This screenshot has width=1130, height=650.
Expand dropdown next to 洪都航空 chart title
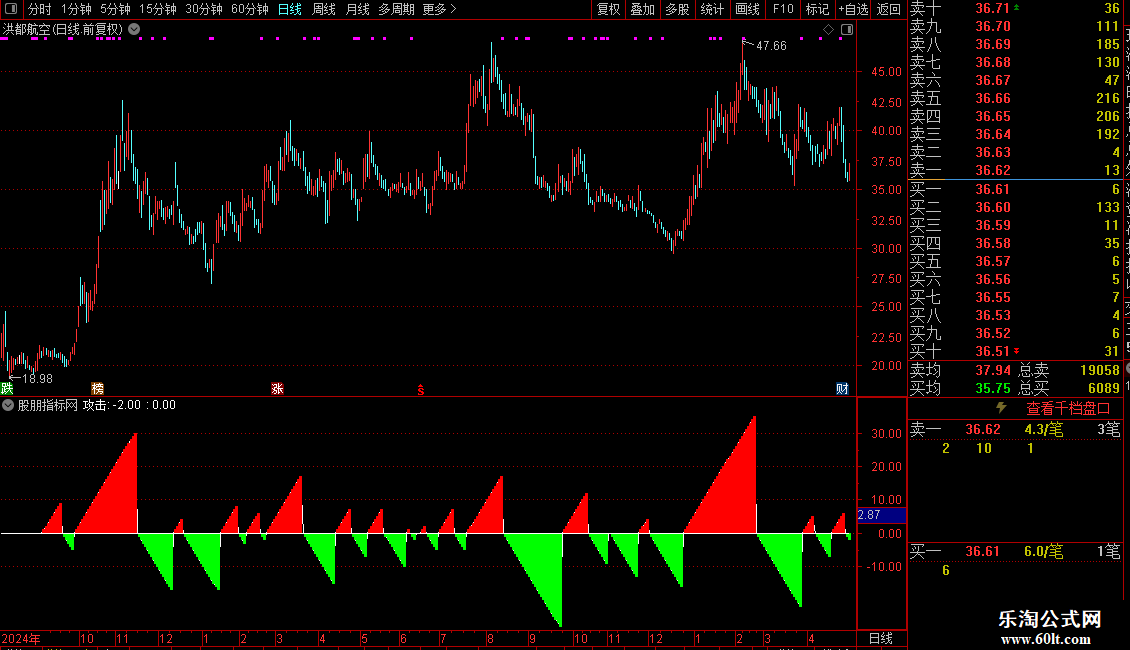click(x=134, y=30)
